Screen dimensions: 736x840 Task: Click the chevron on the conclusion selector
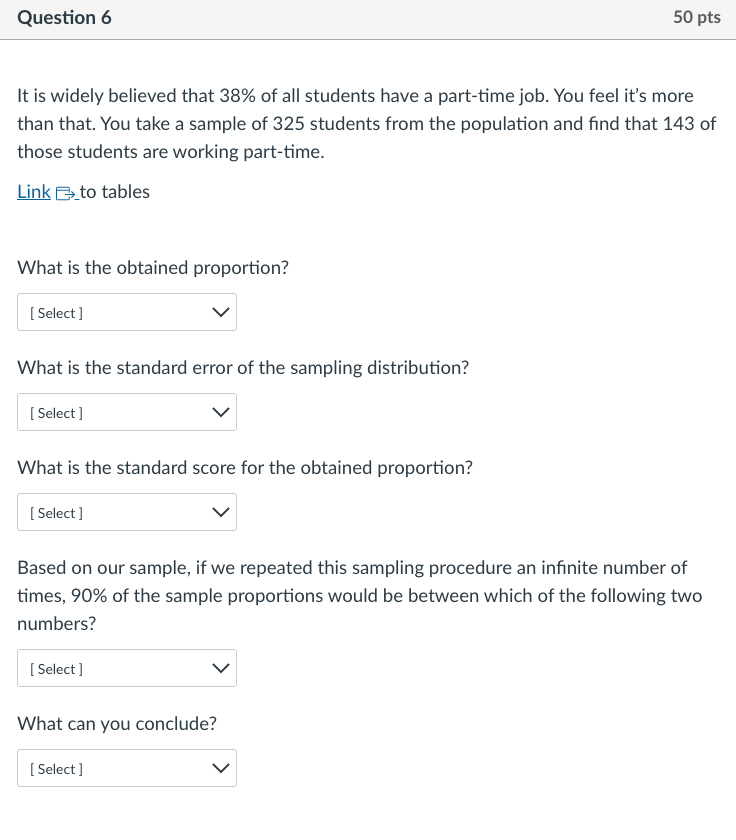click(x=220, y=768)
